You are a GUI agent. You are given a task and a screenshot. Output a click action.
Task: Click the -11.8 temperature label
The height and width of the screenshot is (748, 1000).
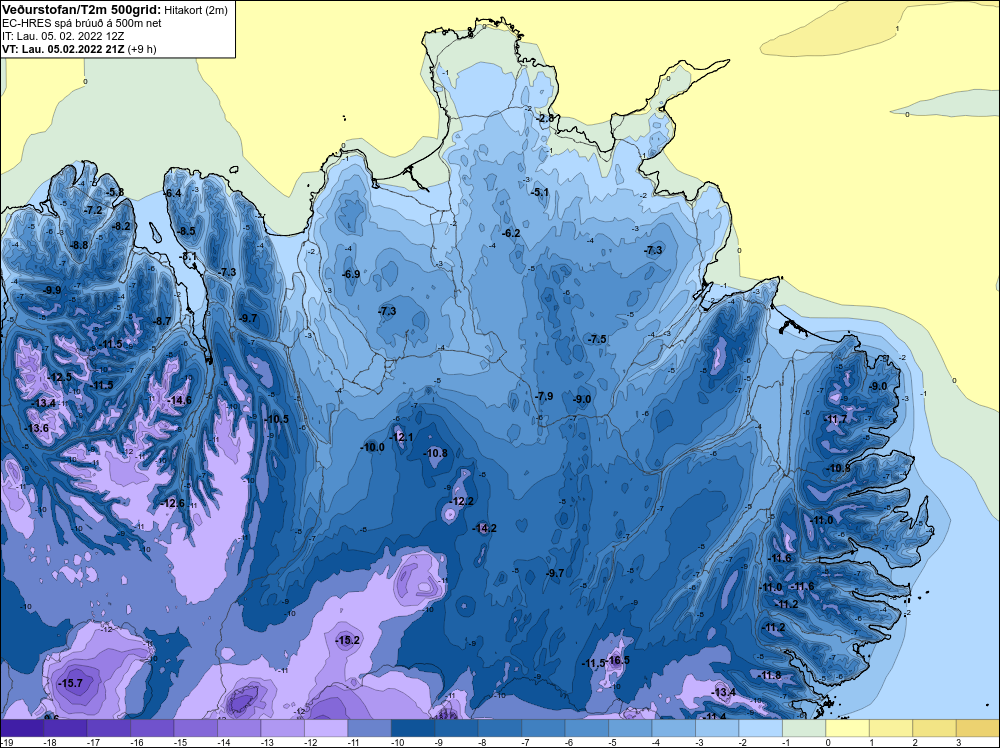click(768, 675)
